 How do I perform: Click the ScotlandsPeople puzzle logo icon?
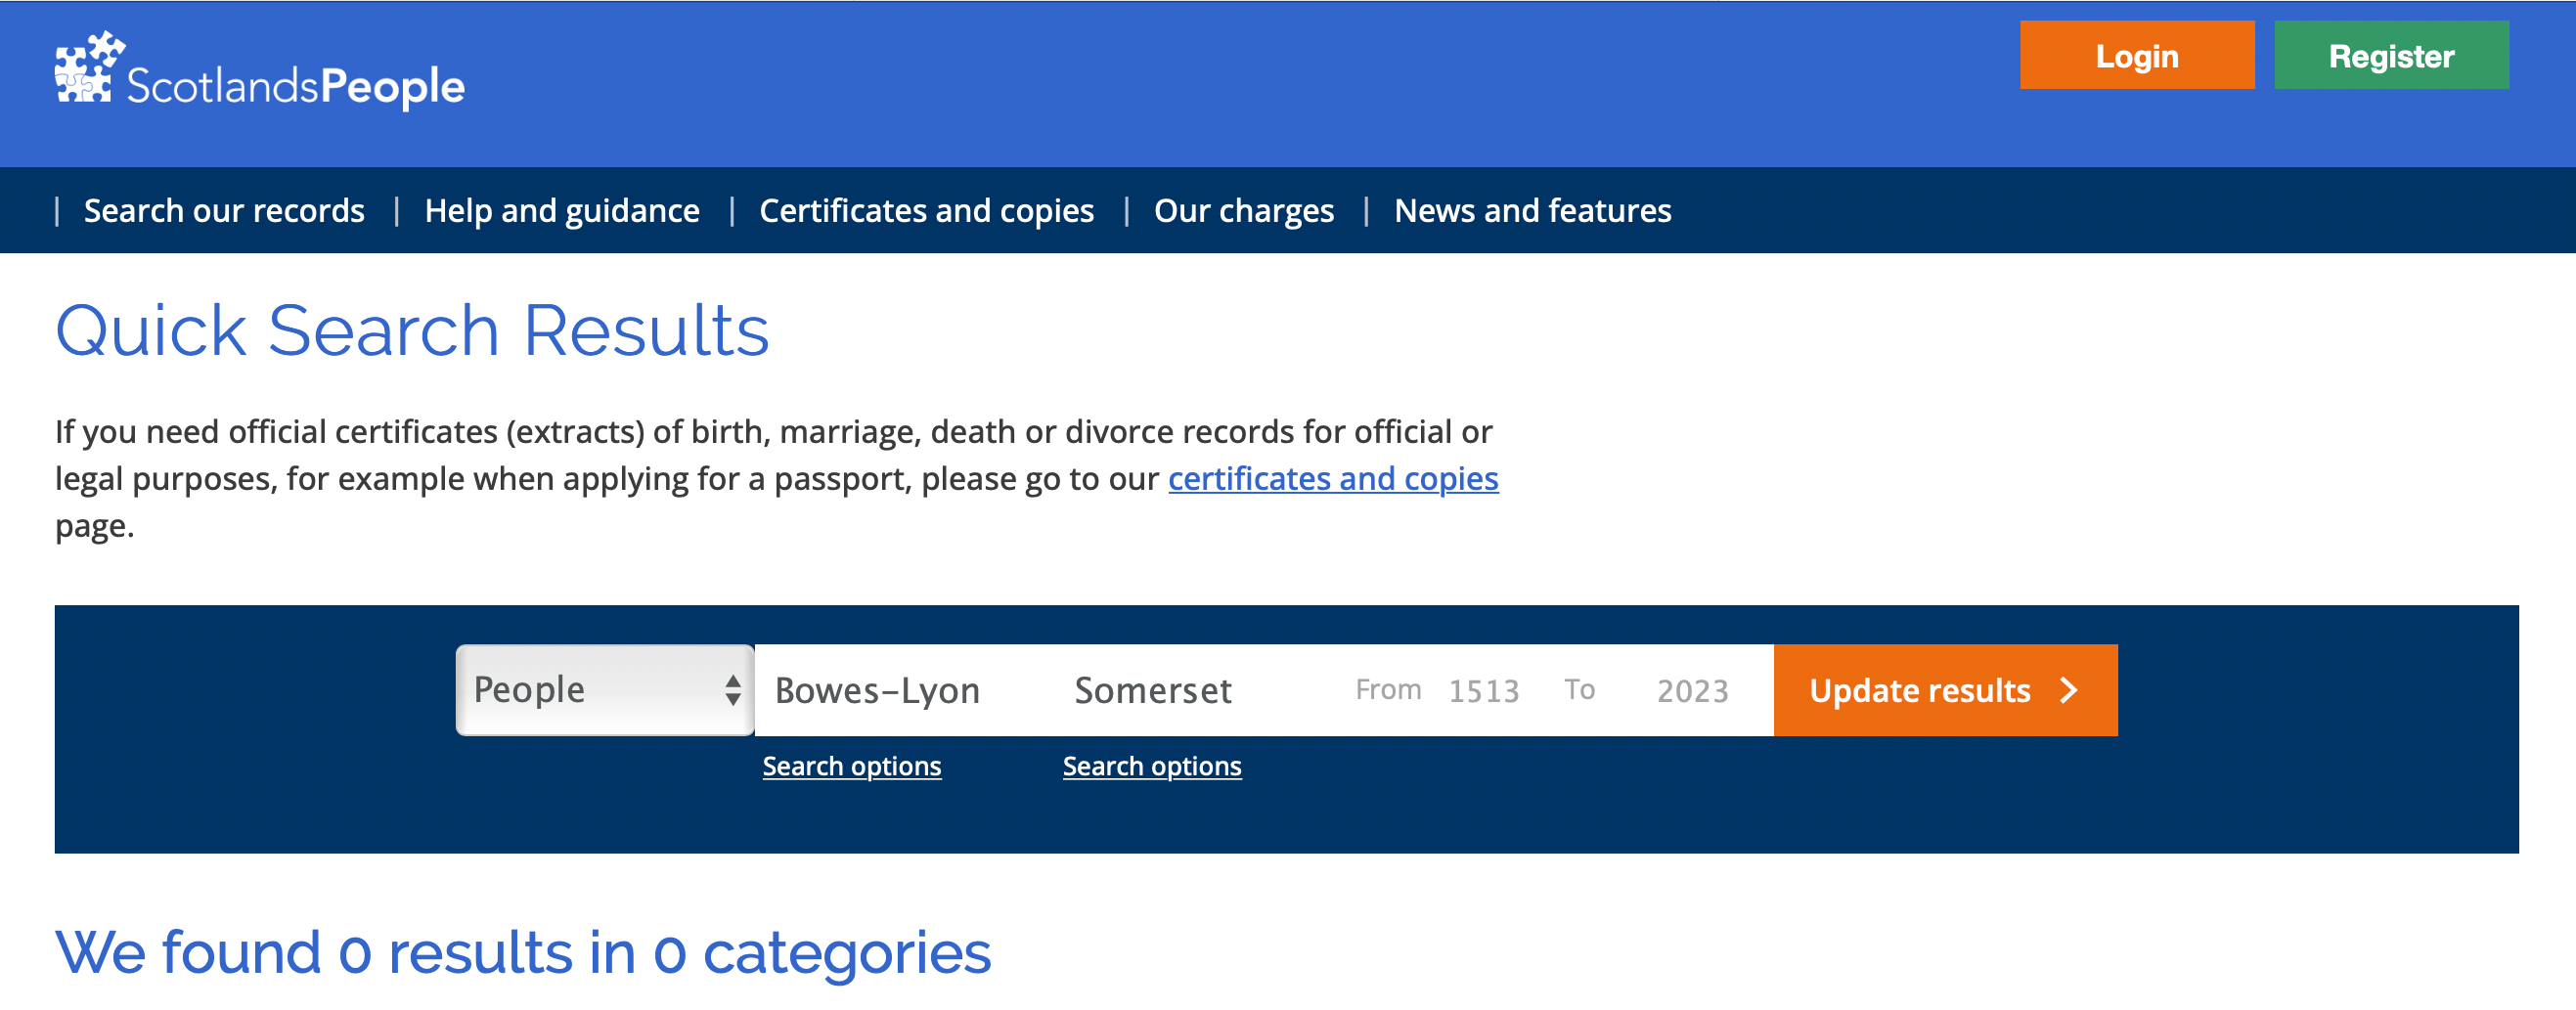(x=89, y=68)
